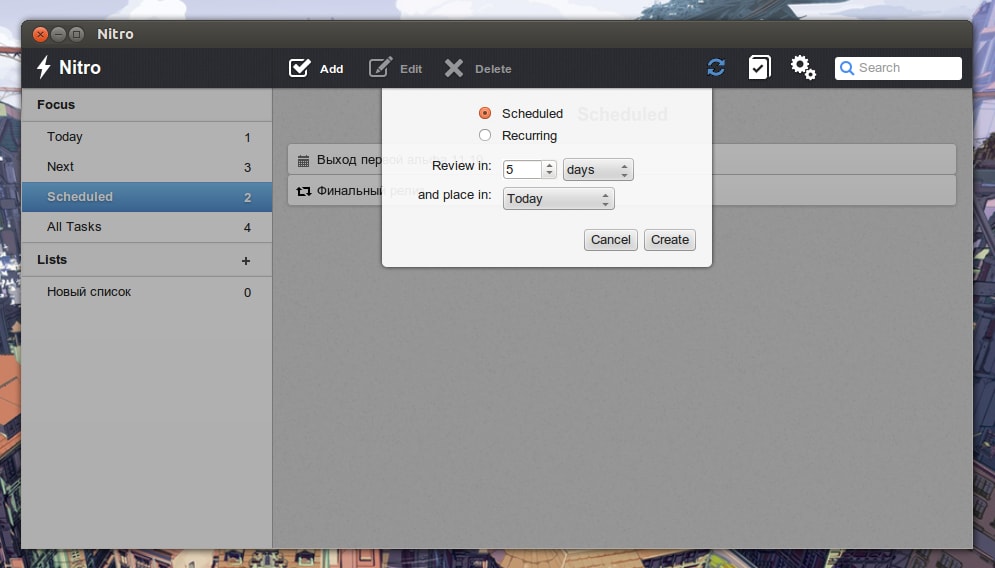
Task: Click the count 2 beside Scheduled in the sidebar
Action: [x=247, y=197]
